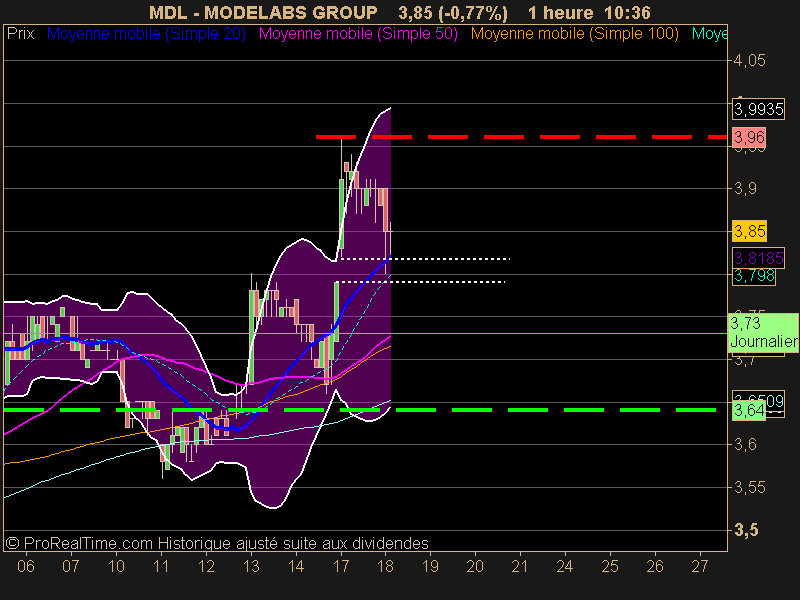Select the Prix legend label

point(20,34)
